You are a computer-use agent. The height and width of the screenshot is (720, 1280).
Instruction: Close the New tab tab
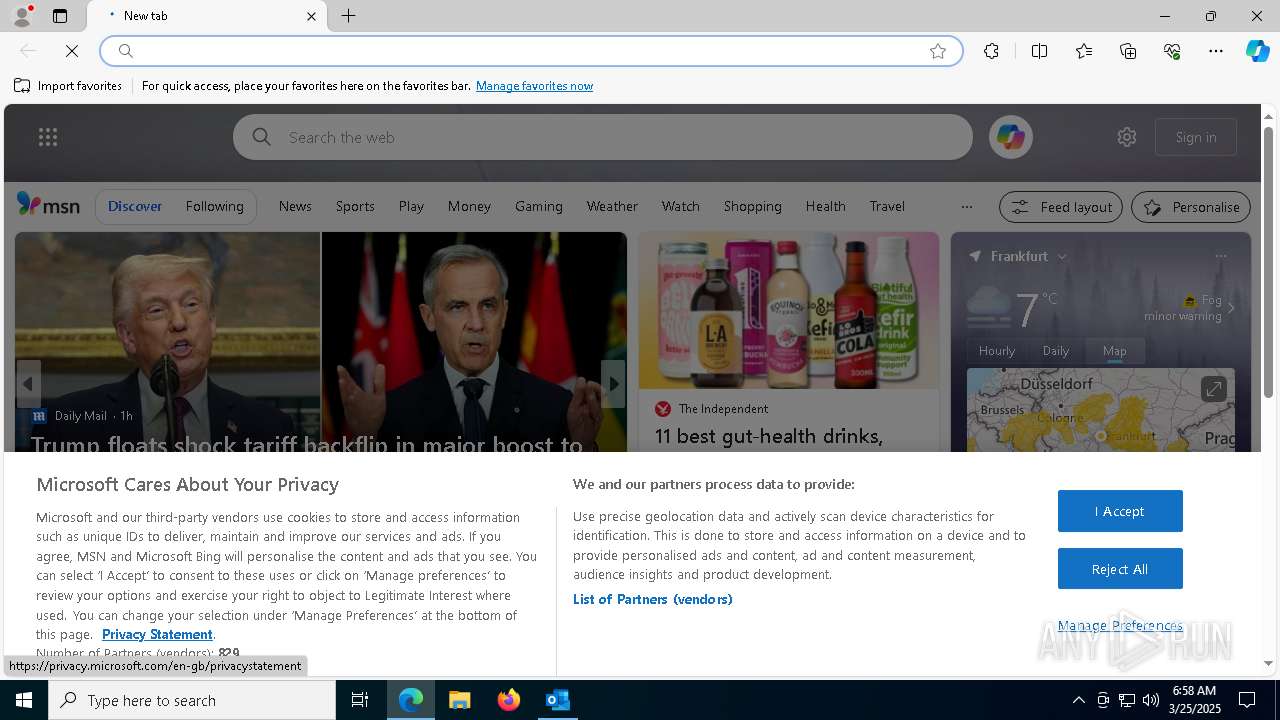[311, 16]
